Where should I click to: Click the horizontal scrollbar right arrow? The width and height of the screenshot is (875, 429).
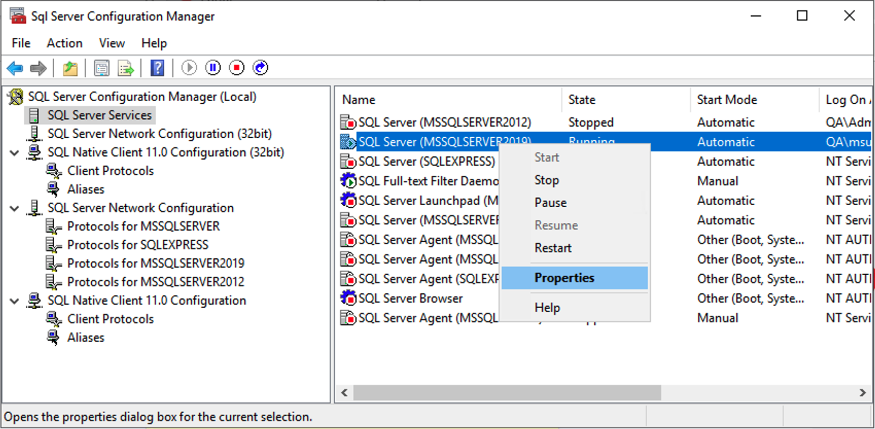point(862,393)
